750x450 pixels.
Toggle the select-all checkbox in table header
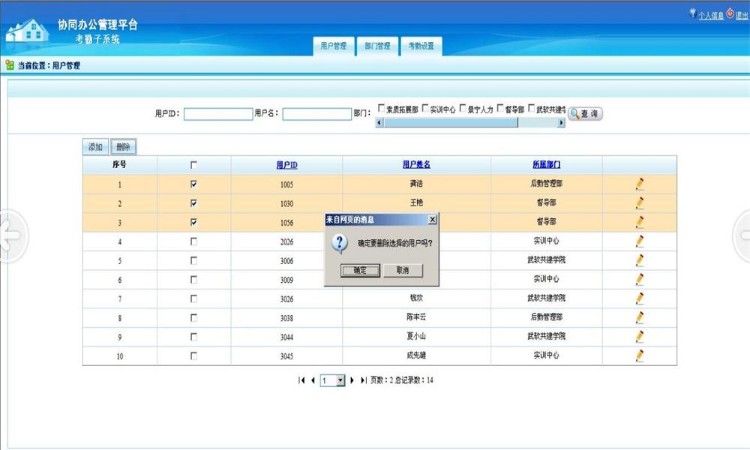click(x=194, y=165)
